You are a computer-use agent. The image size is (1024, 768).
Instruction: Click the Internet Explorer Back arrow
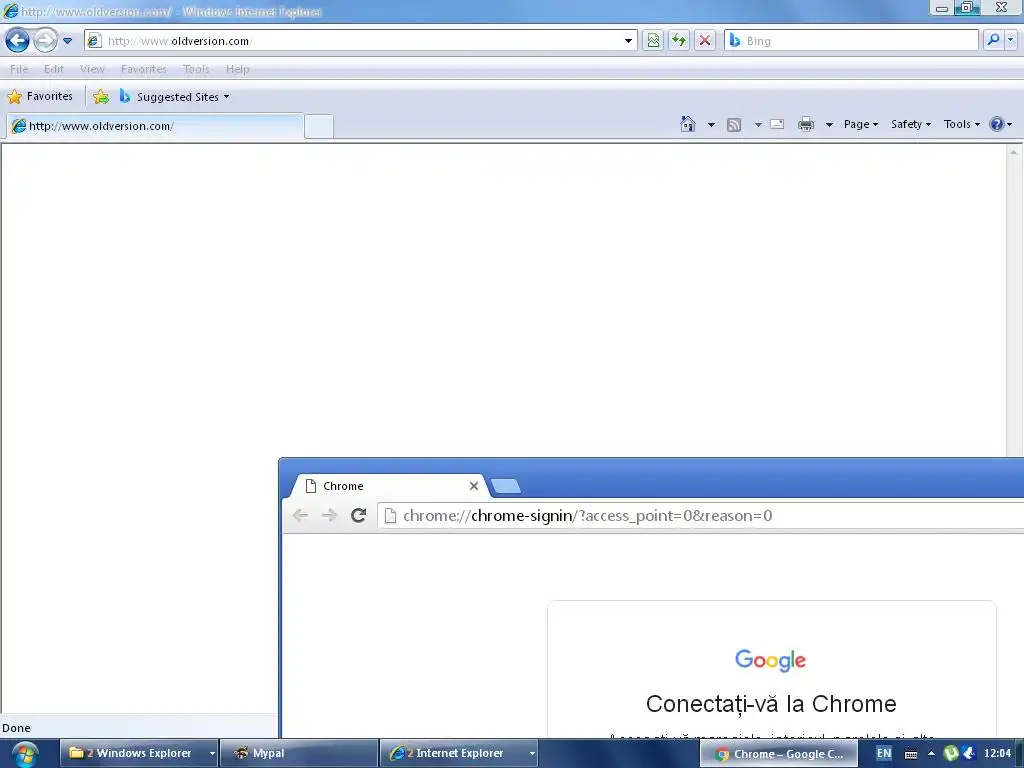(17, 40)
